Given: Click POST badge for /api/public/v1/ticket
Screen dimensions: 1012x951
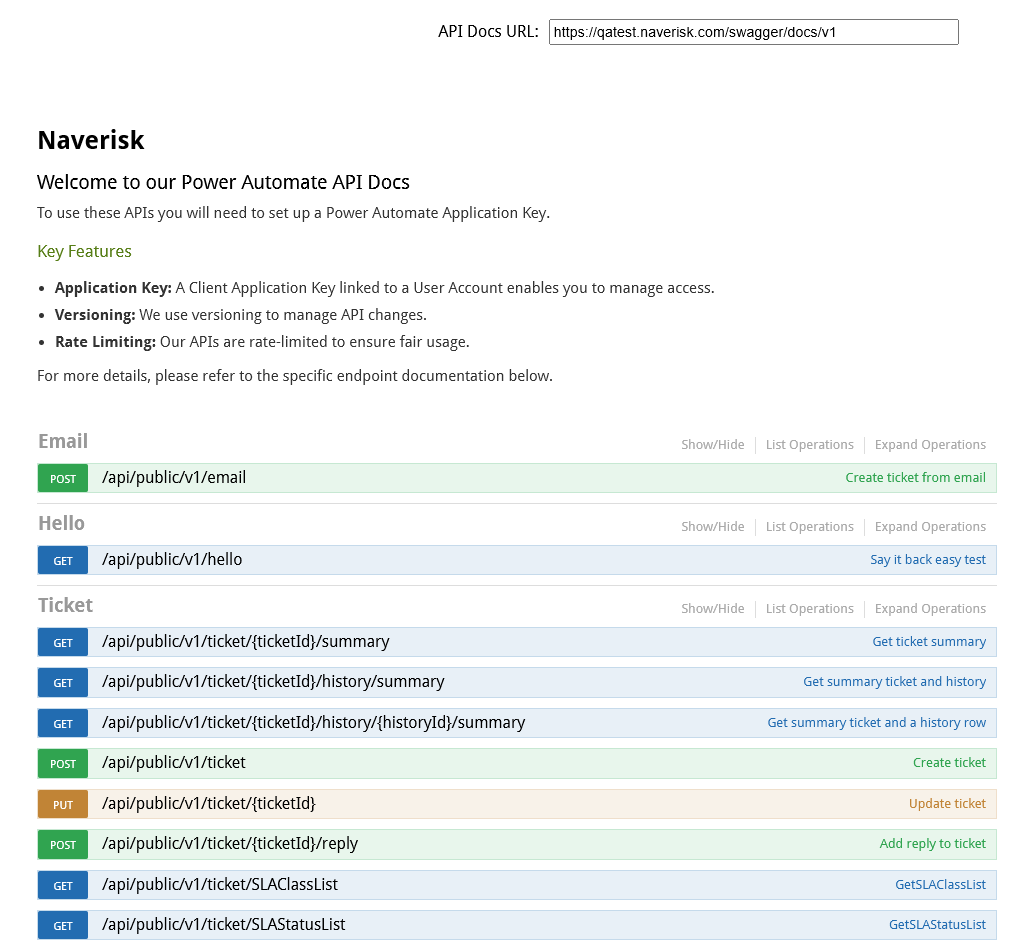Looking at the screenshot, I should tap(63, 763).
